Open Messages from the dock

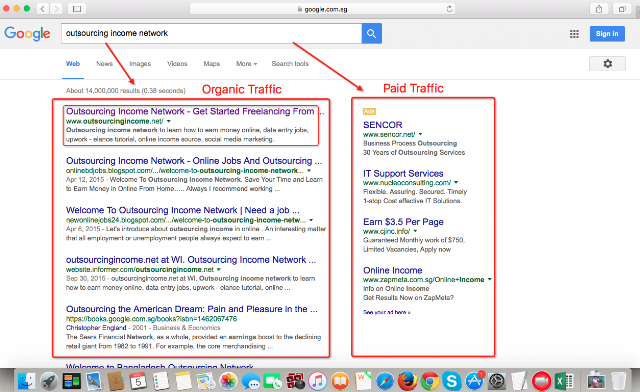[x=250, y=381]
